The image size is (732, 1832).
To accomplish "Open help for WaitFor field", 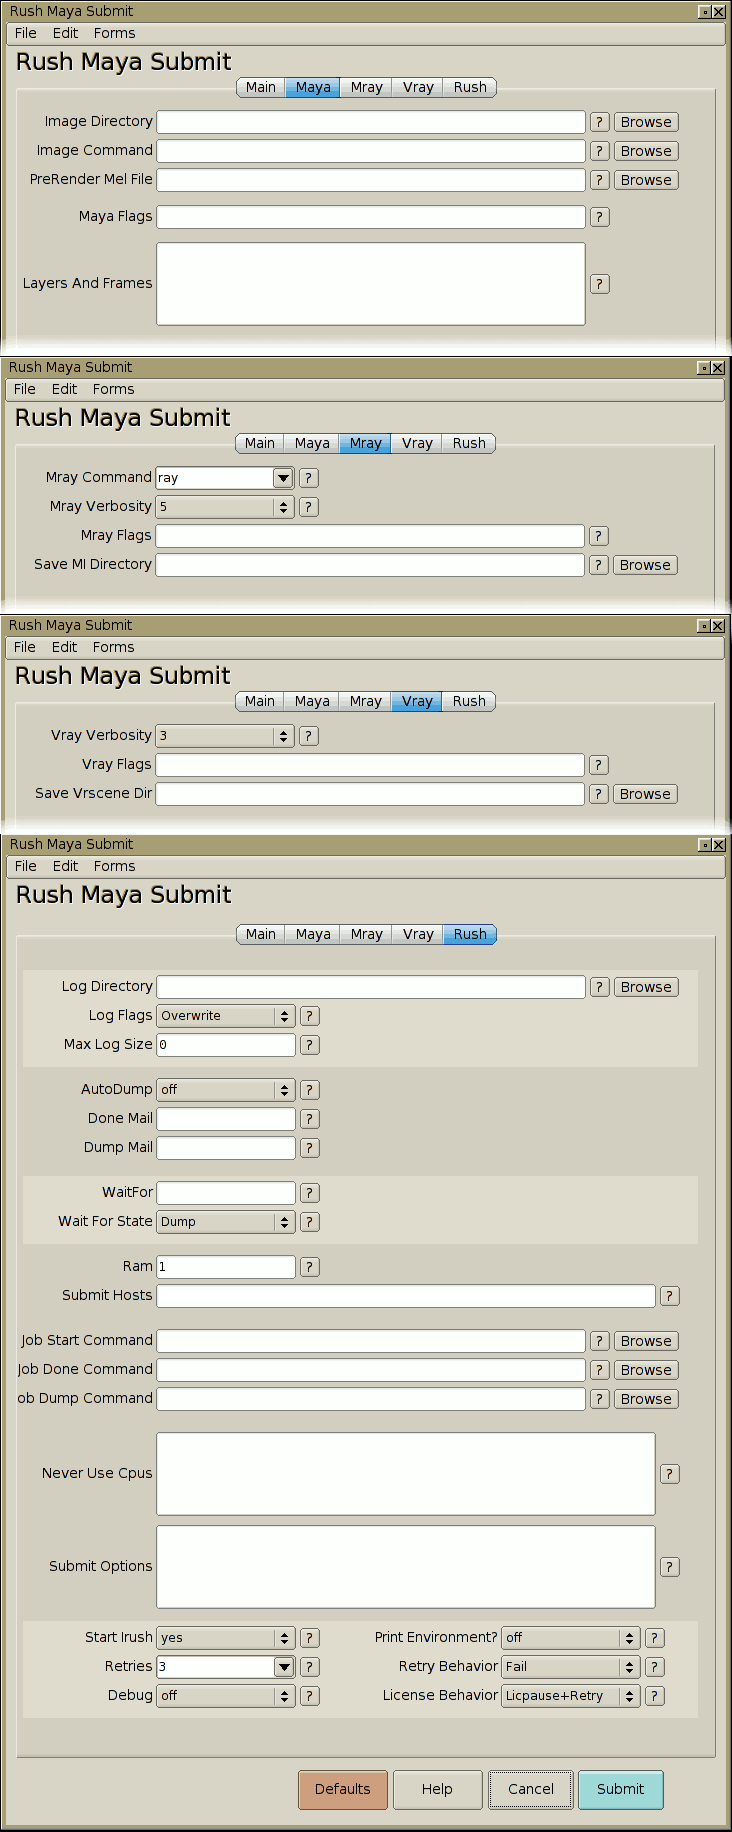I will tap(310, 1193).
